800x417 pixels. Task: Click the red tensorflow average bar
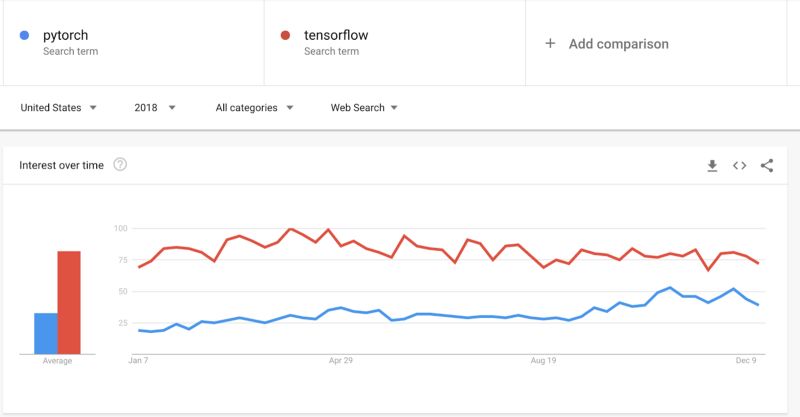point(68,302)
